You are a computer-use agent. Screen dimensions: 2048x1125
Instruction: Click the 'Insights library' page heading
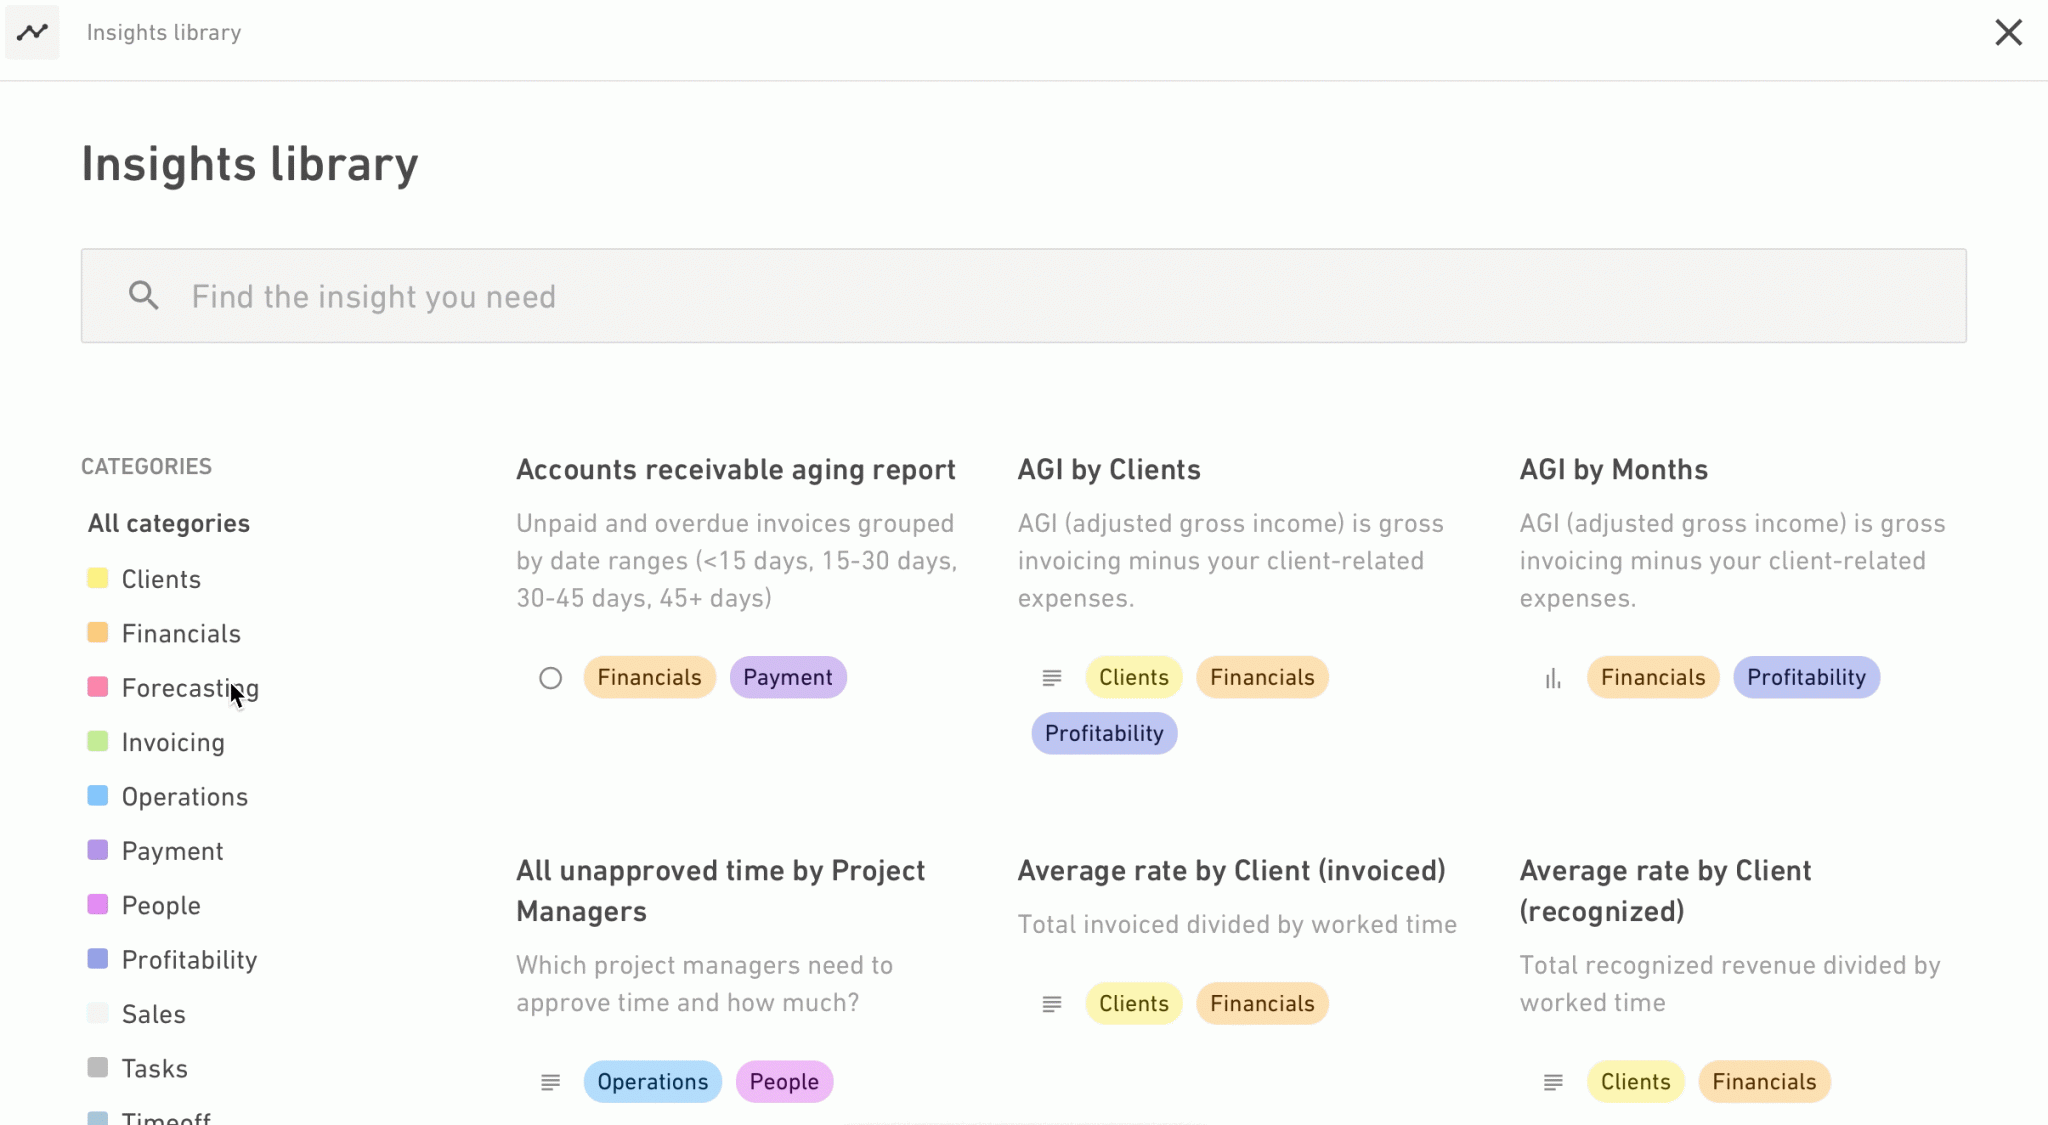pyautogui.click(x=250, y=164)
